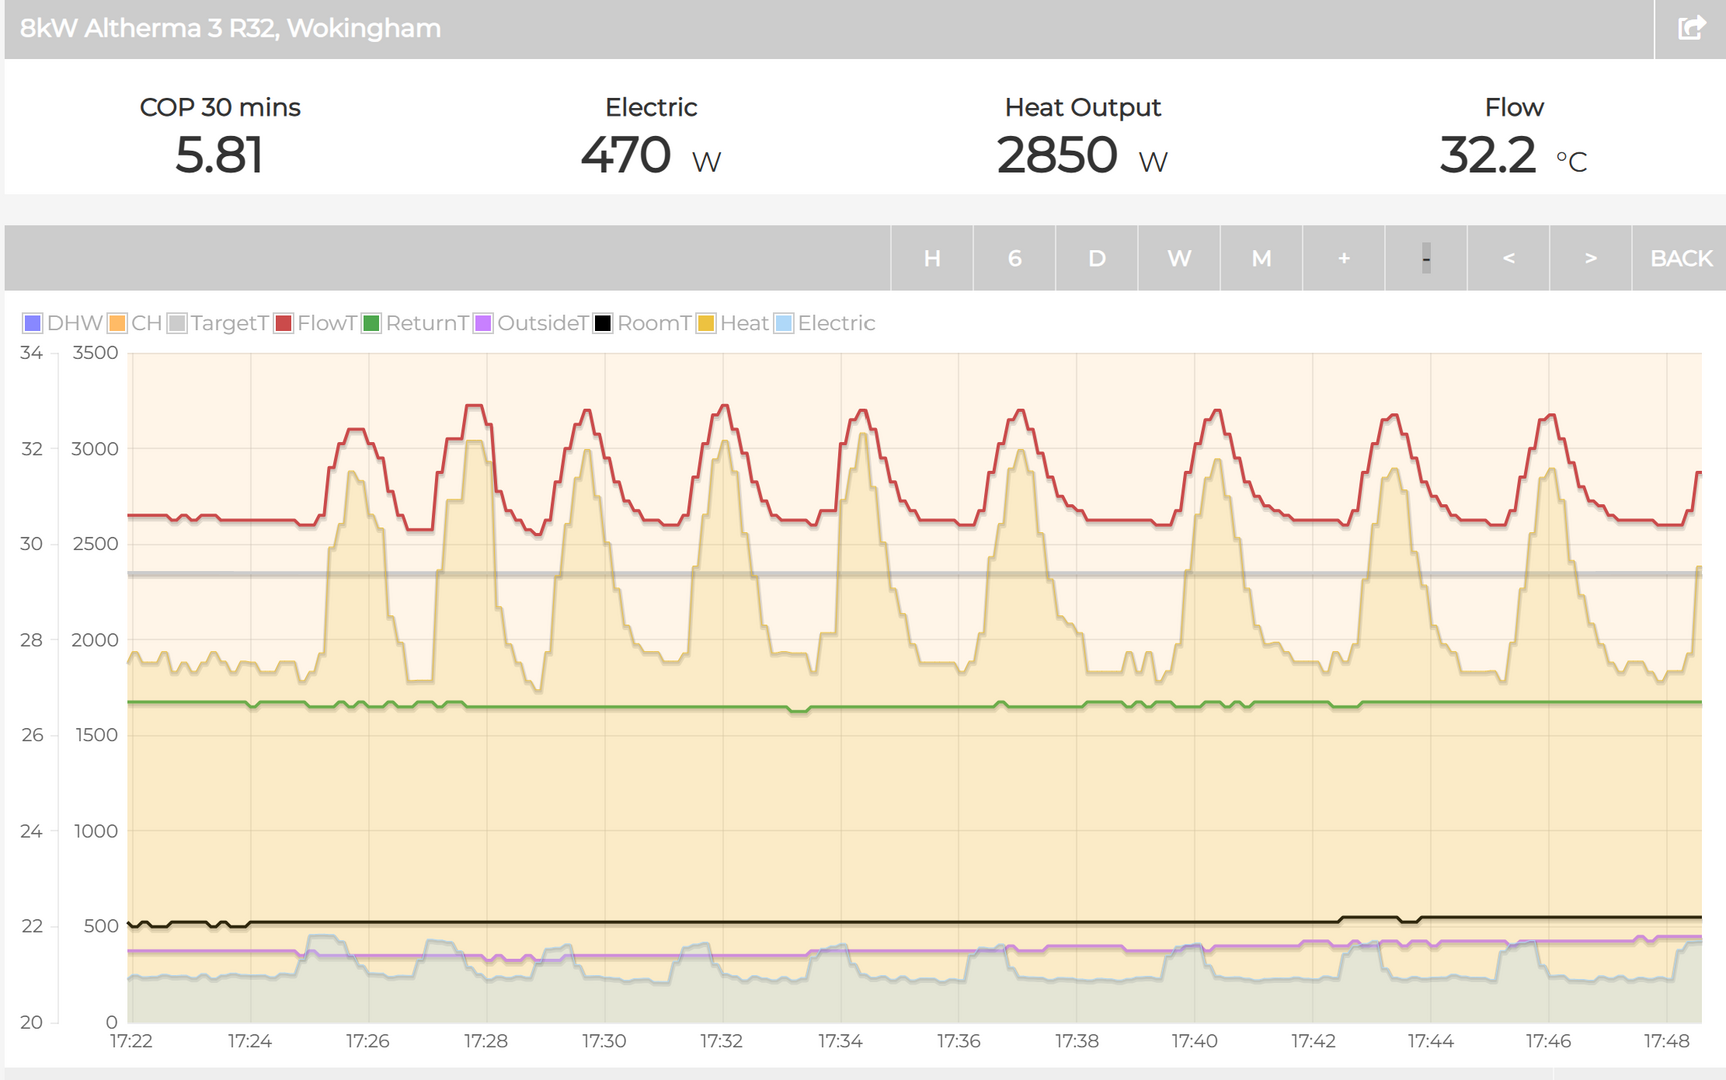Image resolution: width=1726 pixels, height=1080 pixels.
Task: Click the purple OutsideT legend swatch
Action: pos(483,323)
